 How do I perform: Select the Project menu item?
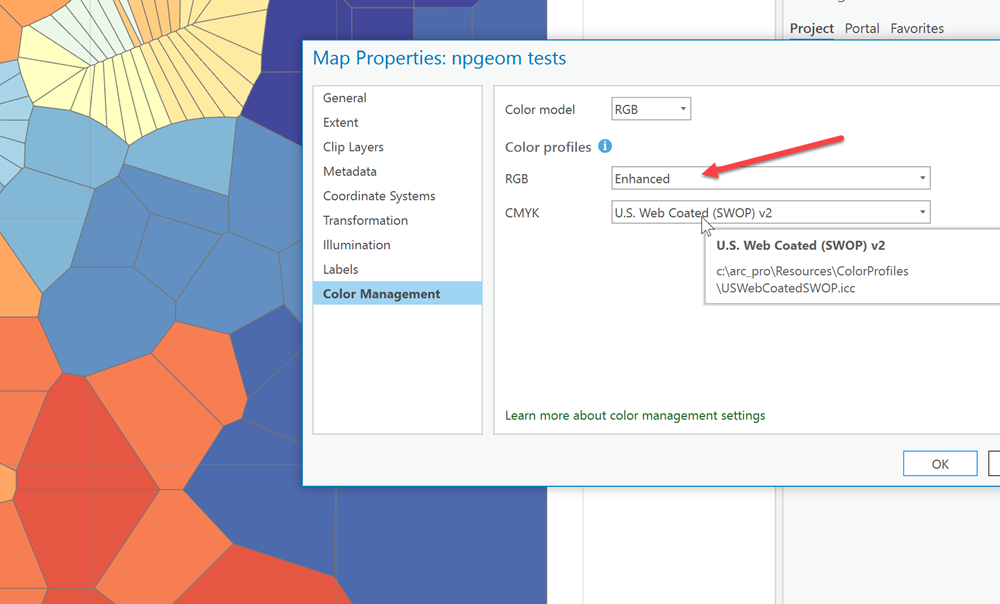click(810, 28)
